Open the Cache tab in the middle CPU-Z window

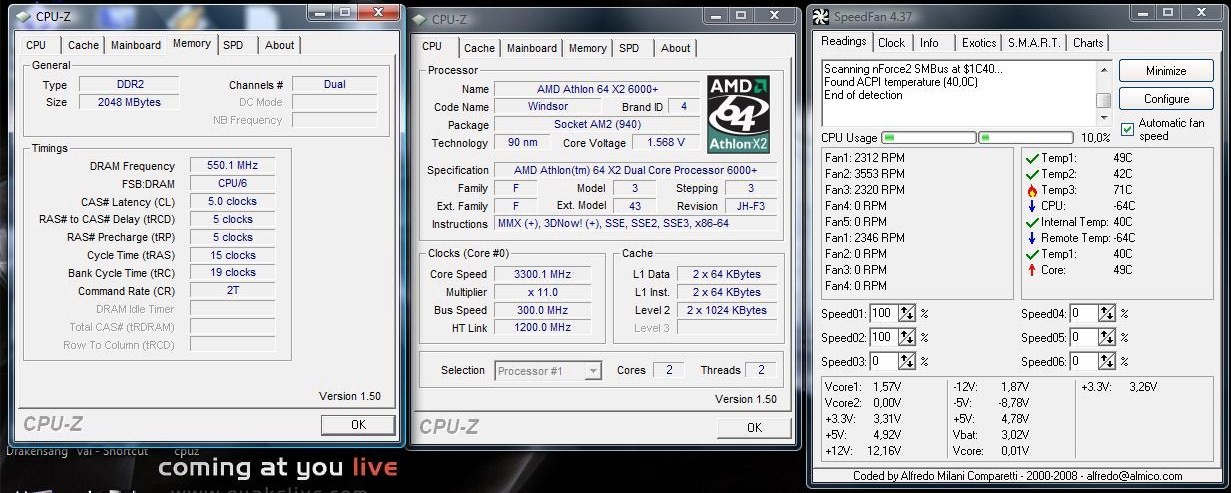479,48
